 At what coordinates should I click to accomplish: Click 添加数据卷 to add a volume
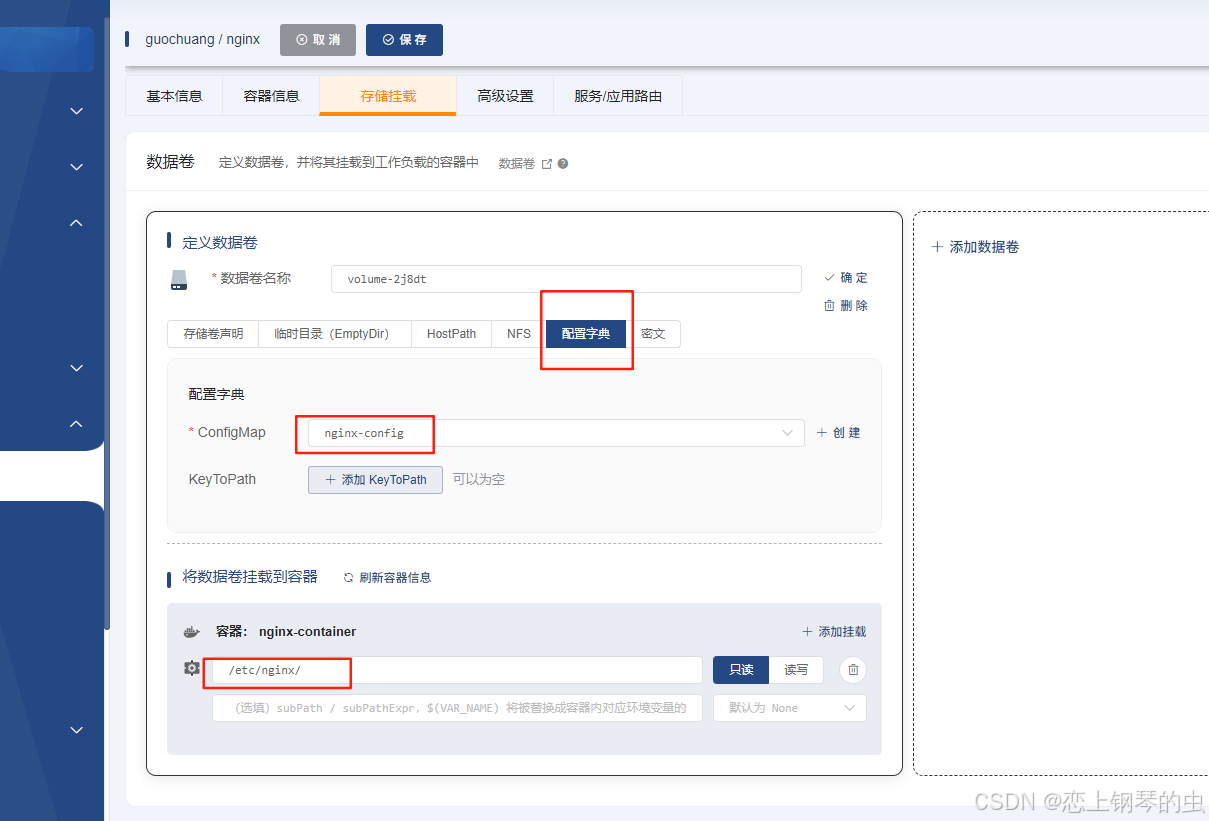click(975, 247)
